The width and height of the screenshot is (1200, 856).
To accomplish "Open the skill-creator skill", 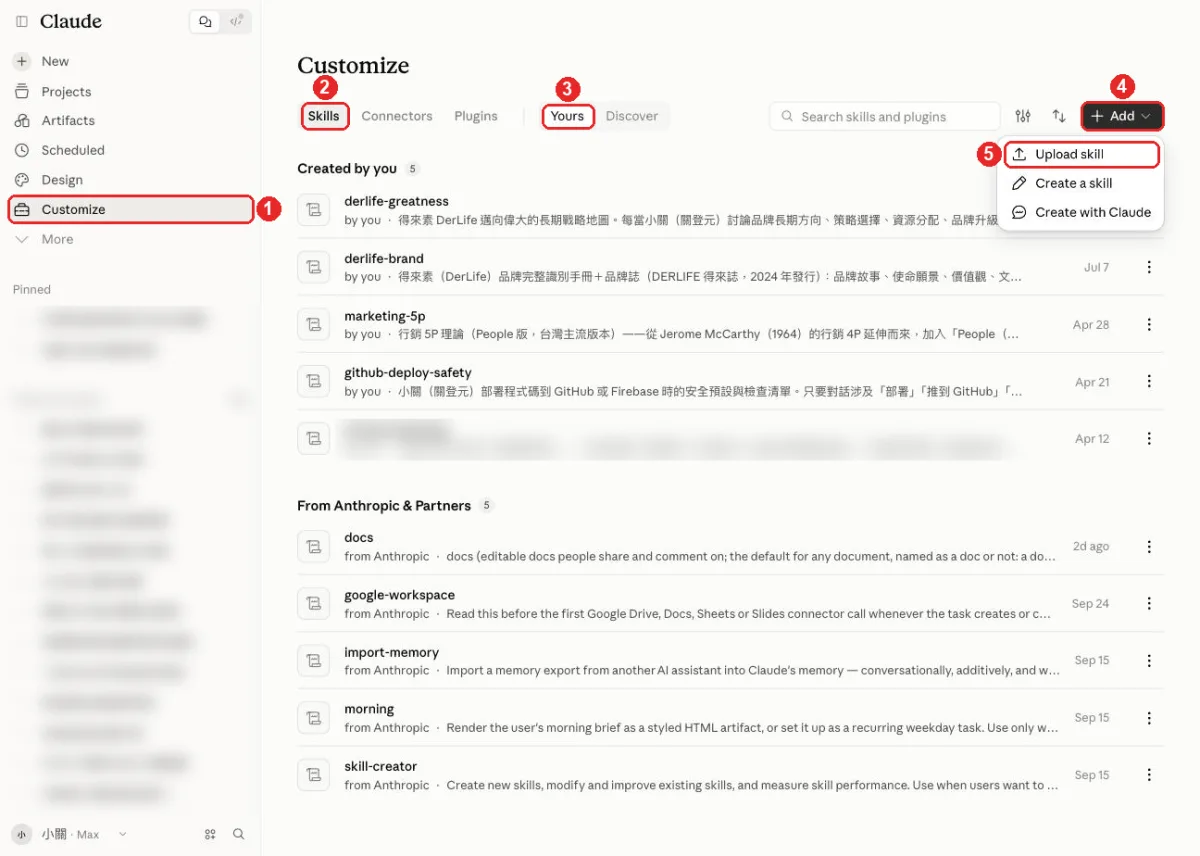I will [730, 774].
